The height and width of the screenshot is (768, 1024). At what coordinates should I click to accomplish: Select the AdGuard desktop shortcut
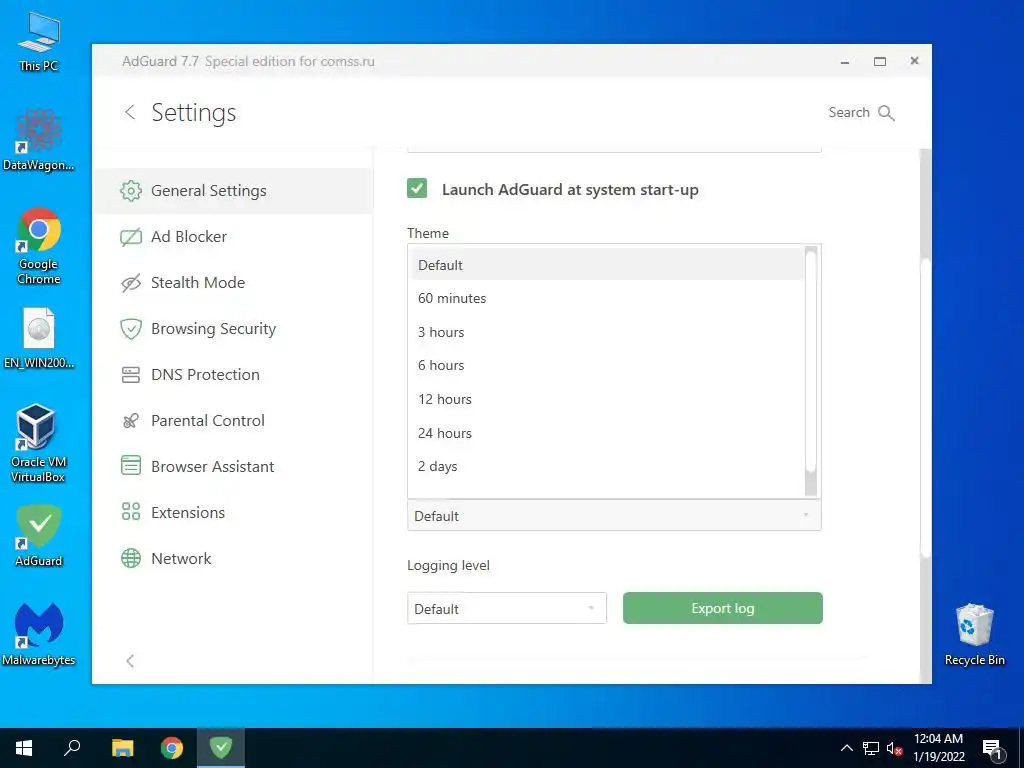click(39, 536)
